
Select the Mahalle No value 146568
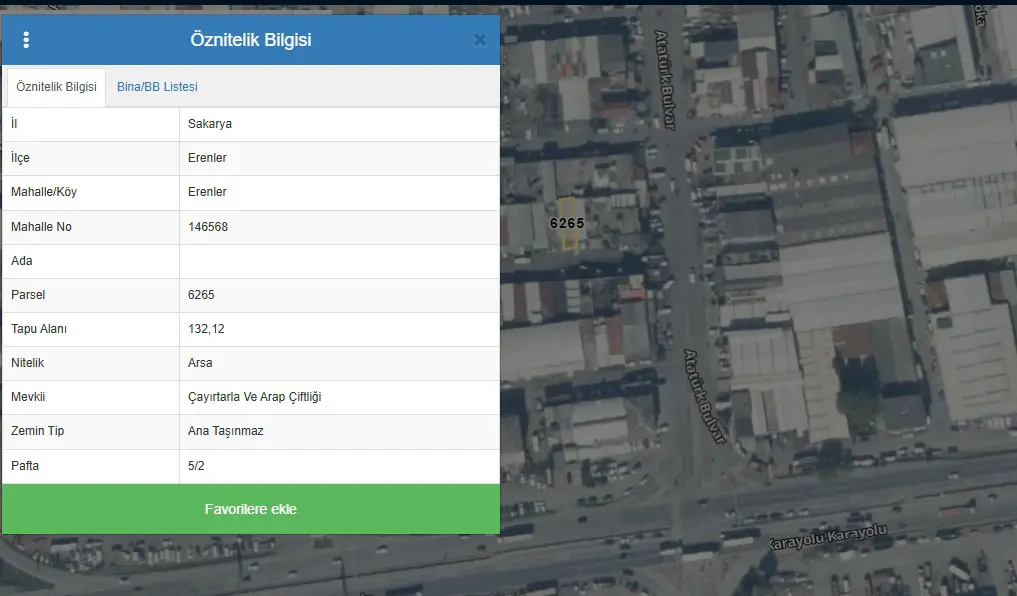pyautogui.click(x=208, y=227)
